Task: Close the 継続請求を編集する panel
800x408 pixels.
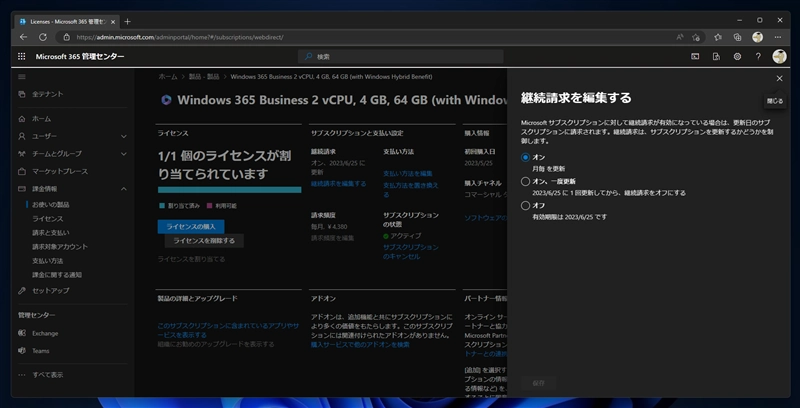Action: [x=779, y=79]
